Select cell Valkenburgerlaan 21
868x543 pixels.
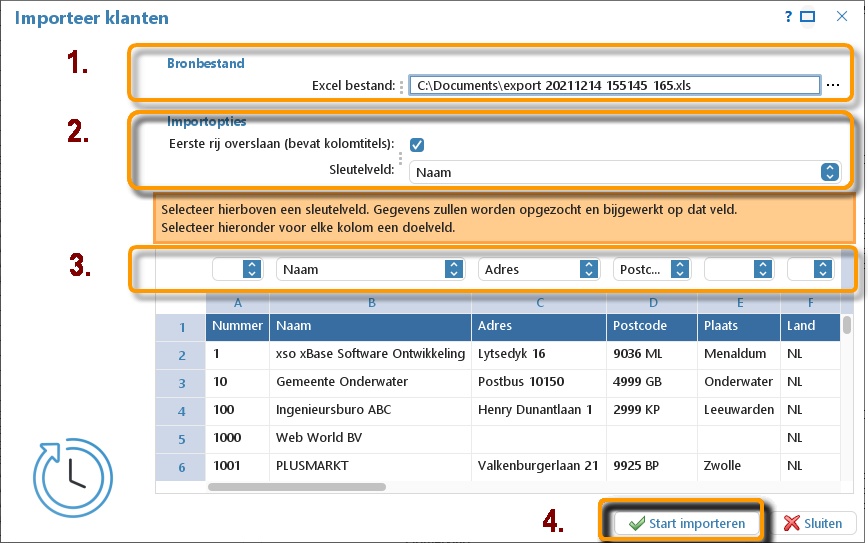tap(539, 466)
